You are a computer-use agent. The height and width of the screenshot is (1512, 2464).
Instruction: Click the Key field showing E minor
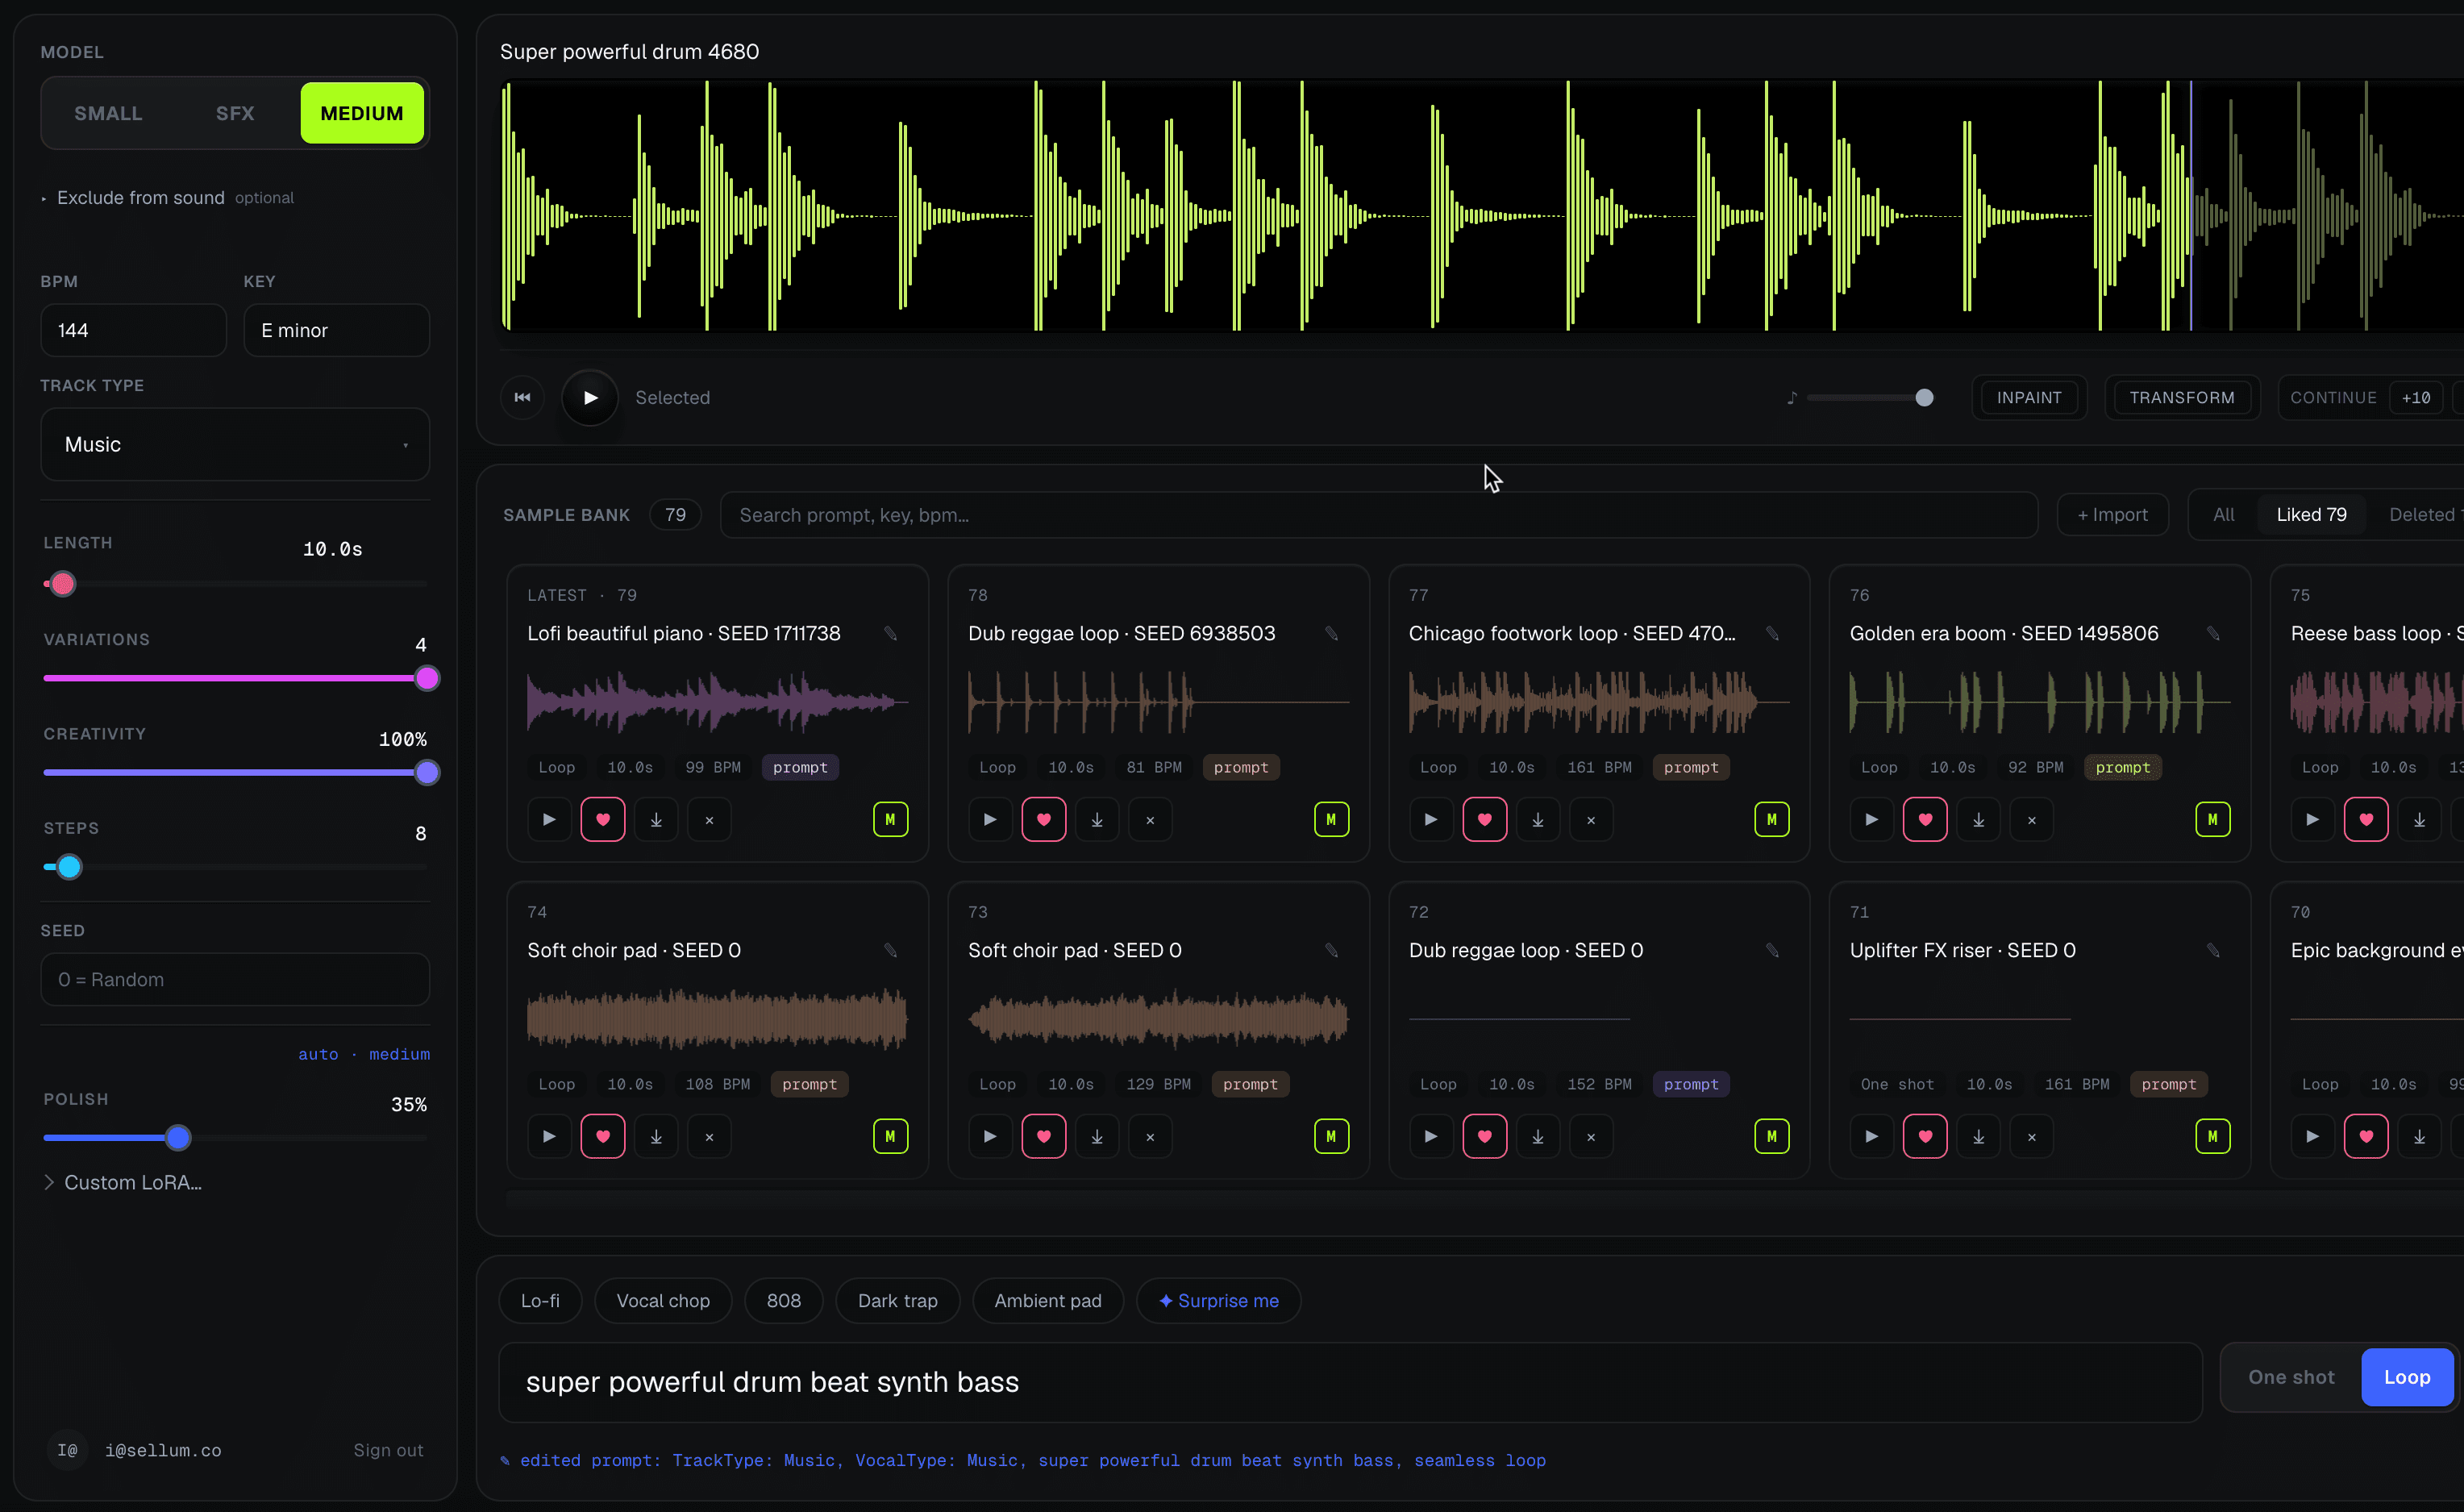pos(336,330)
